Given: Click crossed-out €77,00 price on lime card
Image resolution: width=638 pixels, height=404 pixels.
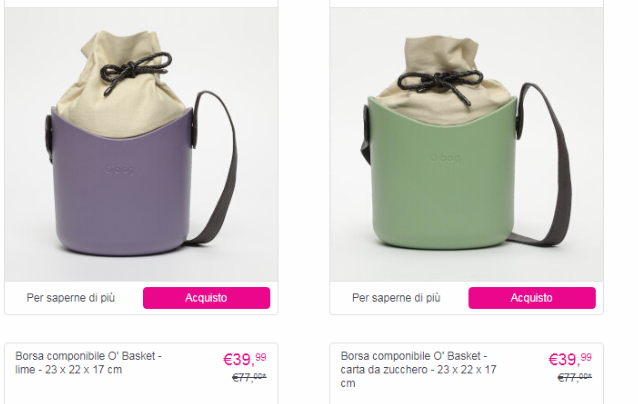Looking at the screenshot, I should click(x=249, y=378).
